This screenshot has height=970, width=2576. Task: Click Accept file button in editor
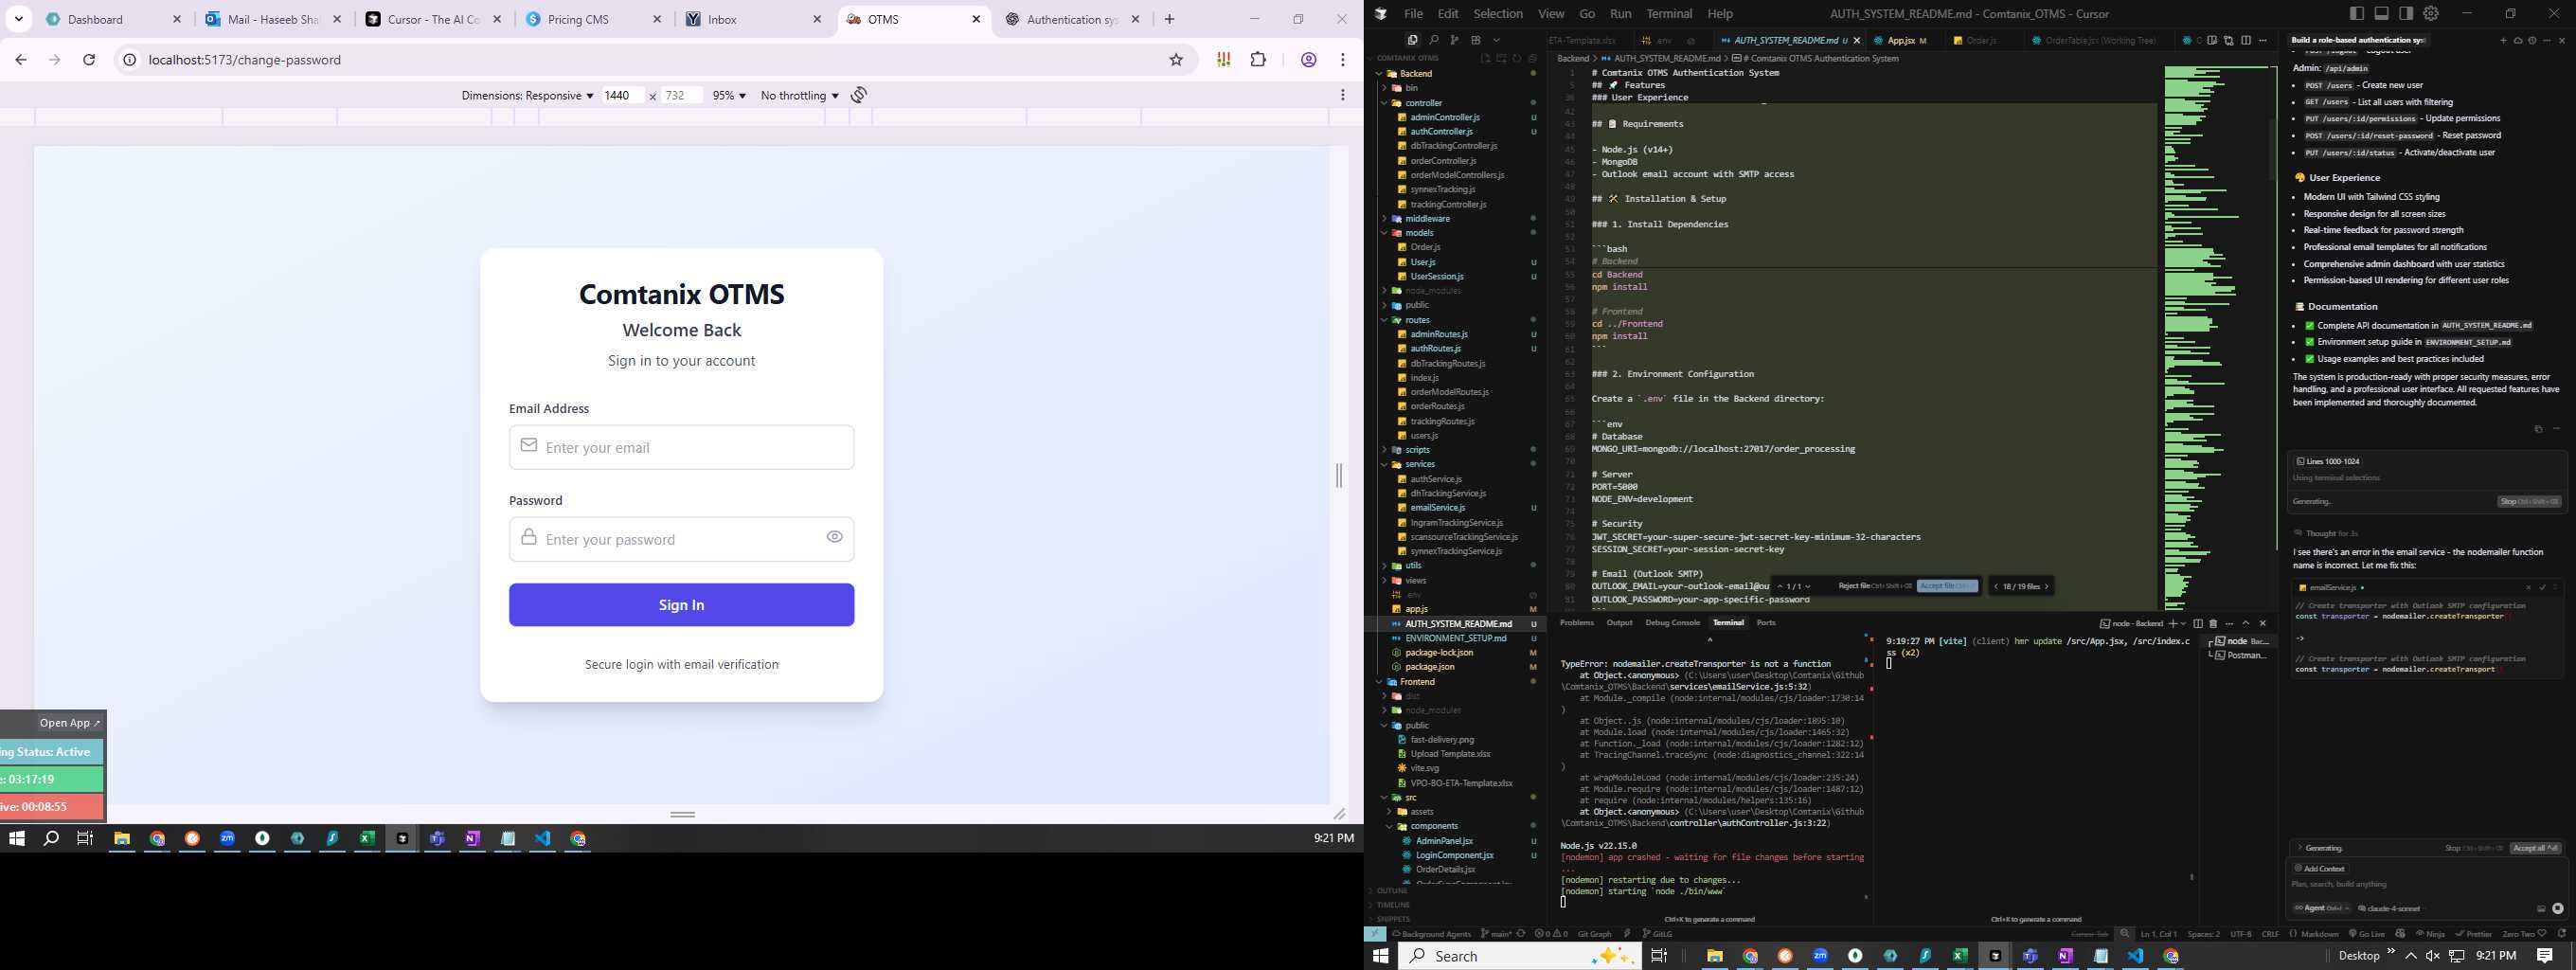tap(1947, 586)
